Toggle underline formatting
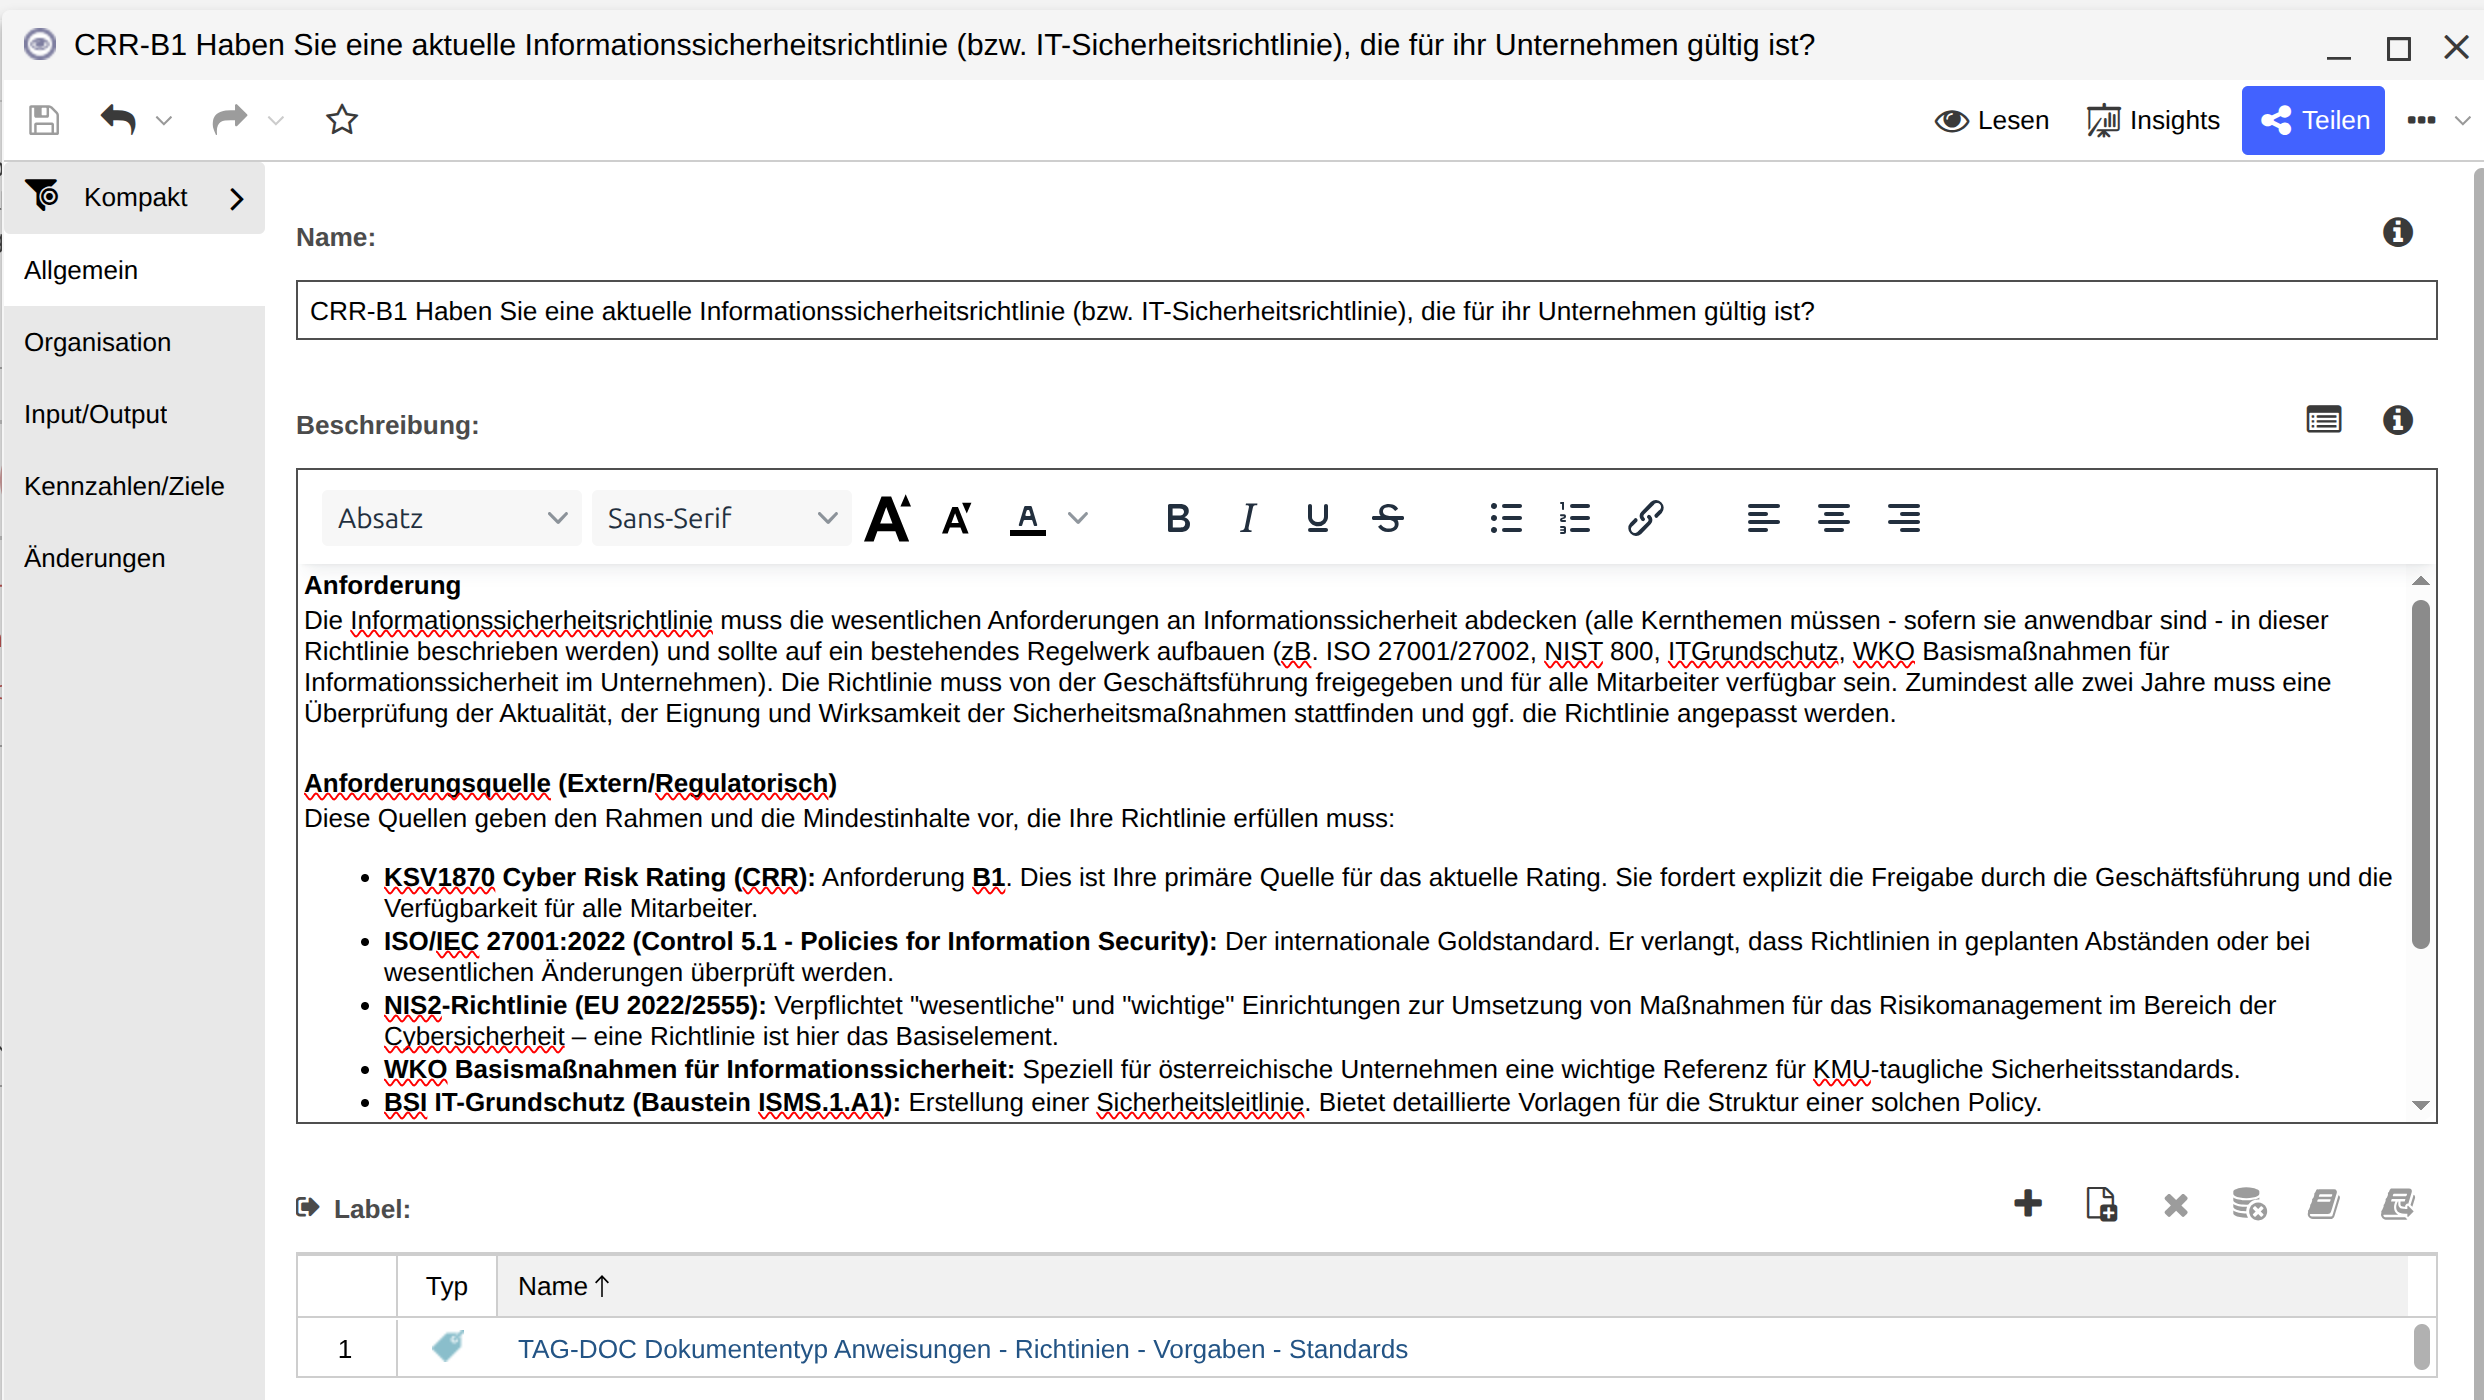The image size is (2484, 1400). point(1317,518)
